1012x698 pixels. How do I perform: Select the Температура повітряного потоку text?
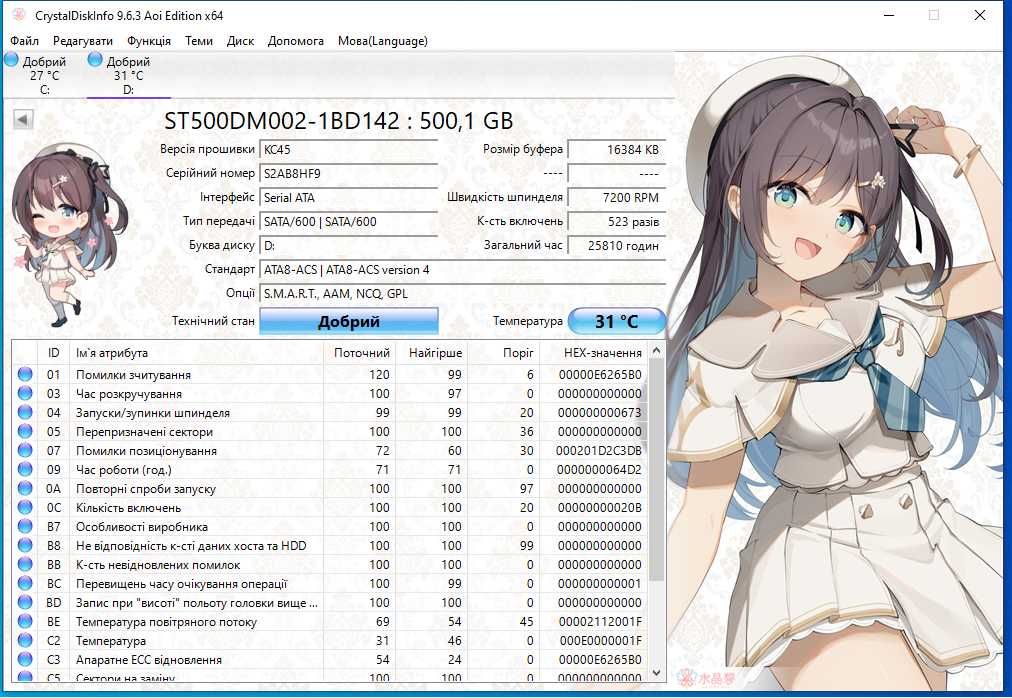[x=166, y=622]
